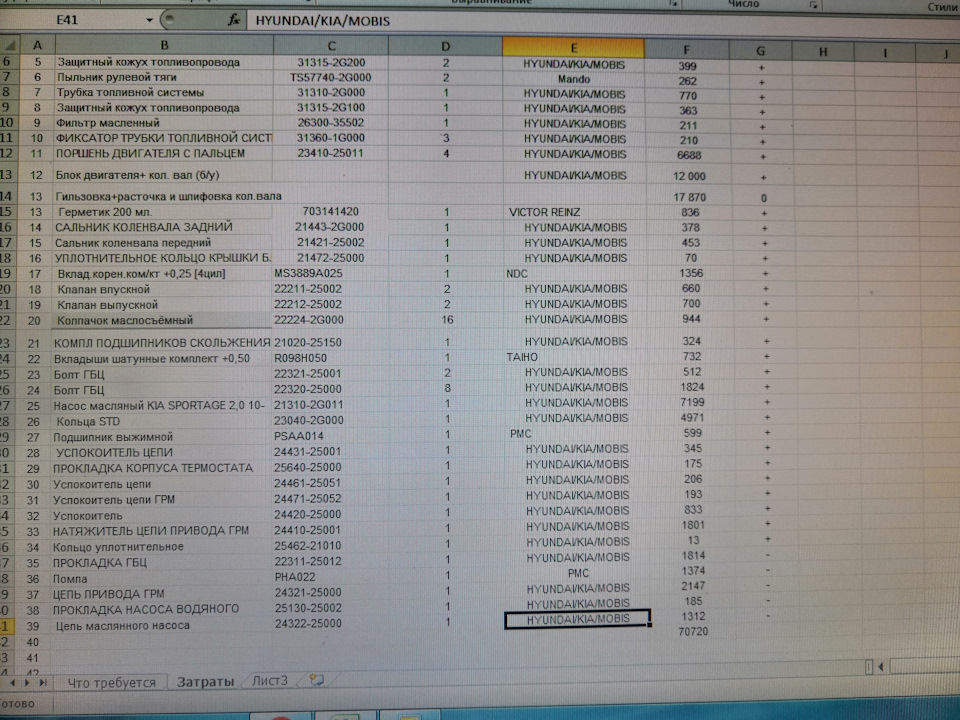Click the Name Box showing E41

(67, 20)
